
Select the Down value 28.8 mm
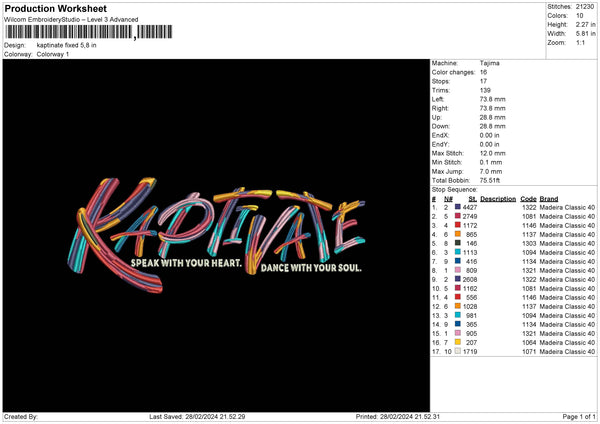(x=492, y=126)
